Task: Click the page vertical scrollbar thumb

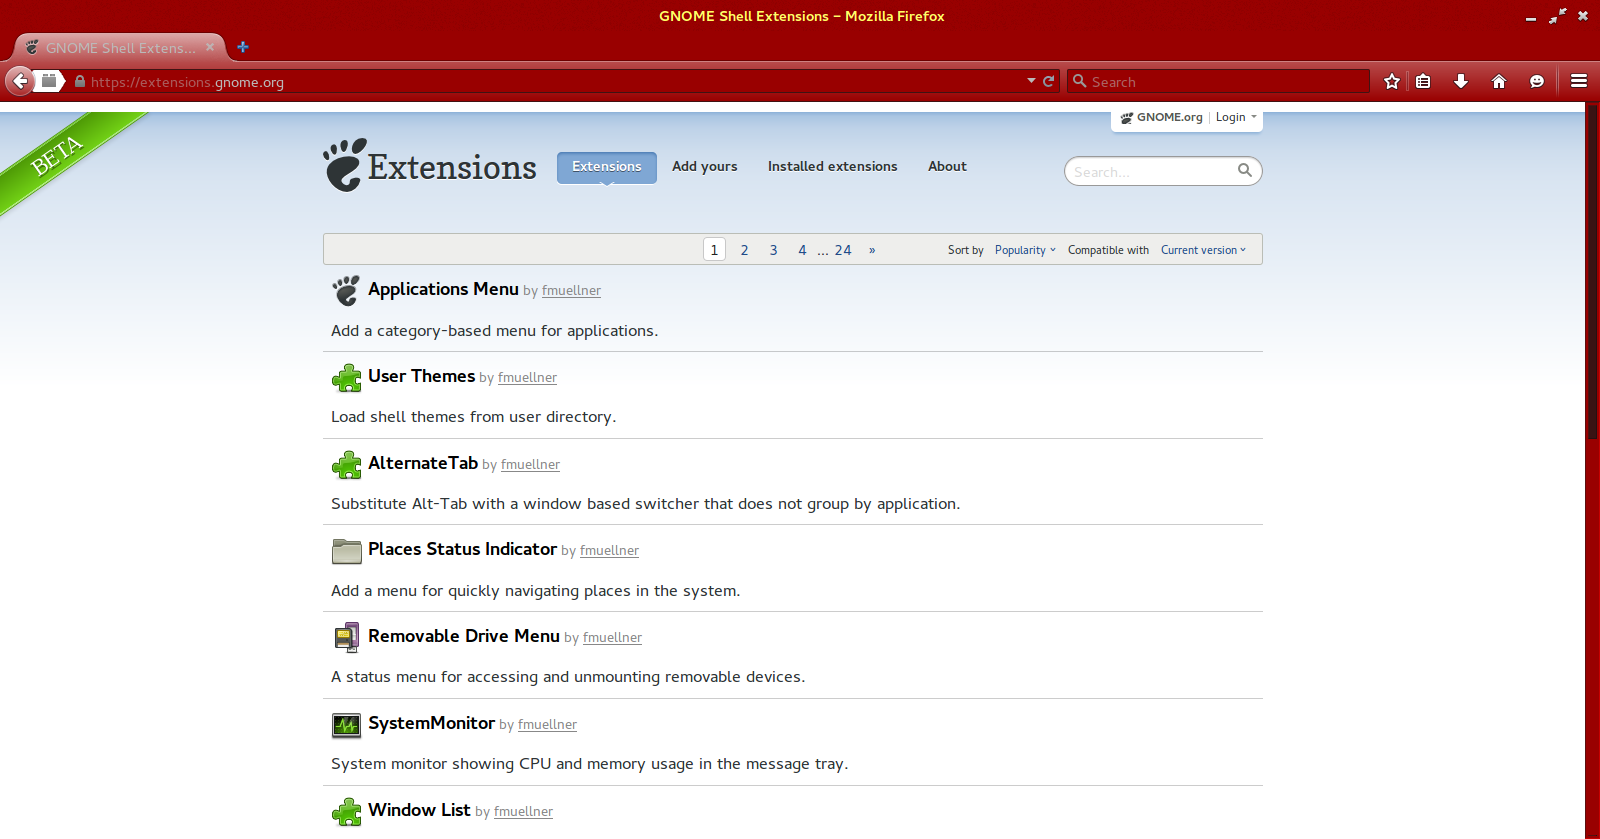Action: tap(1592, 270)
